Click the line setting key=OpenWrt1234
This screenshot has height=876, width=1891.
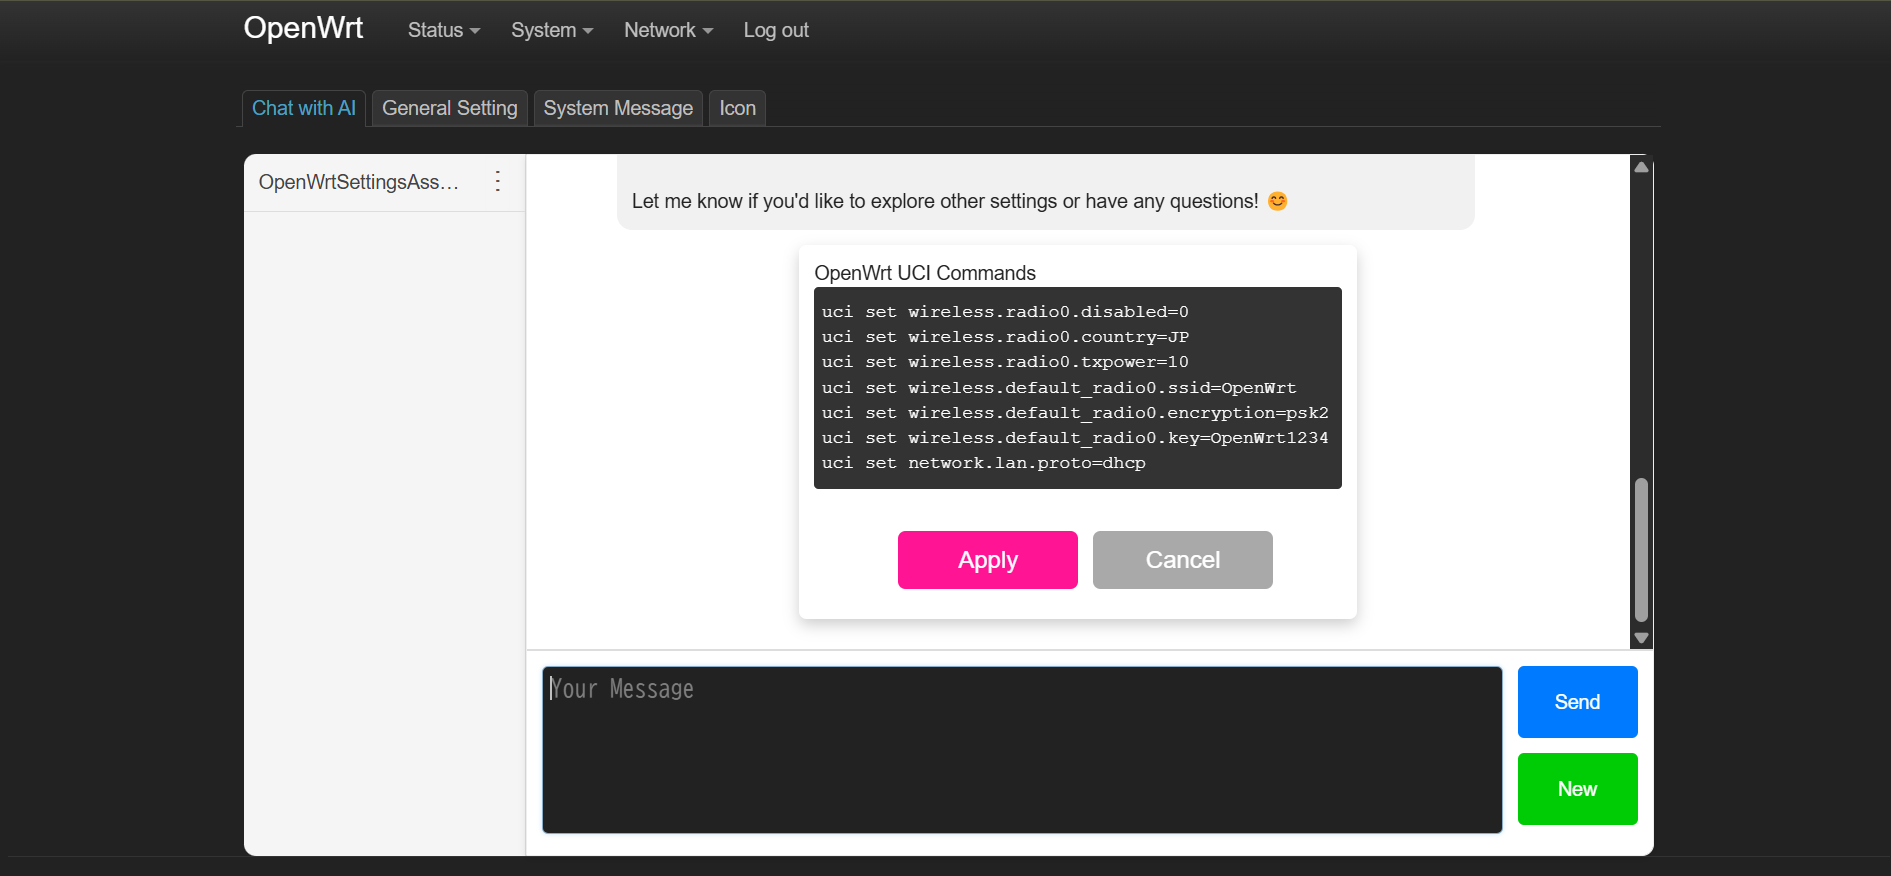(1075, 438)
